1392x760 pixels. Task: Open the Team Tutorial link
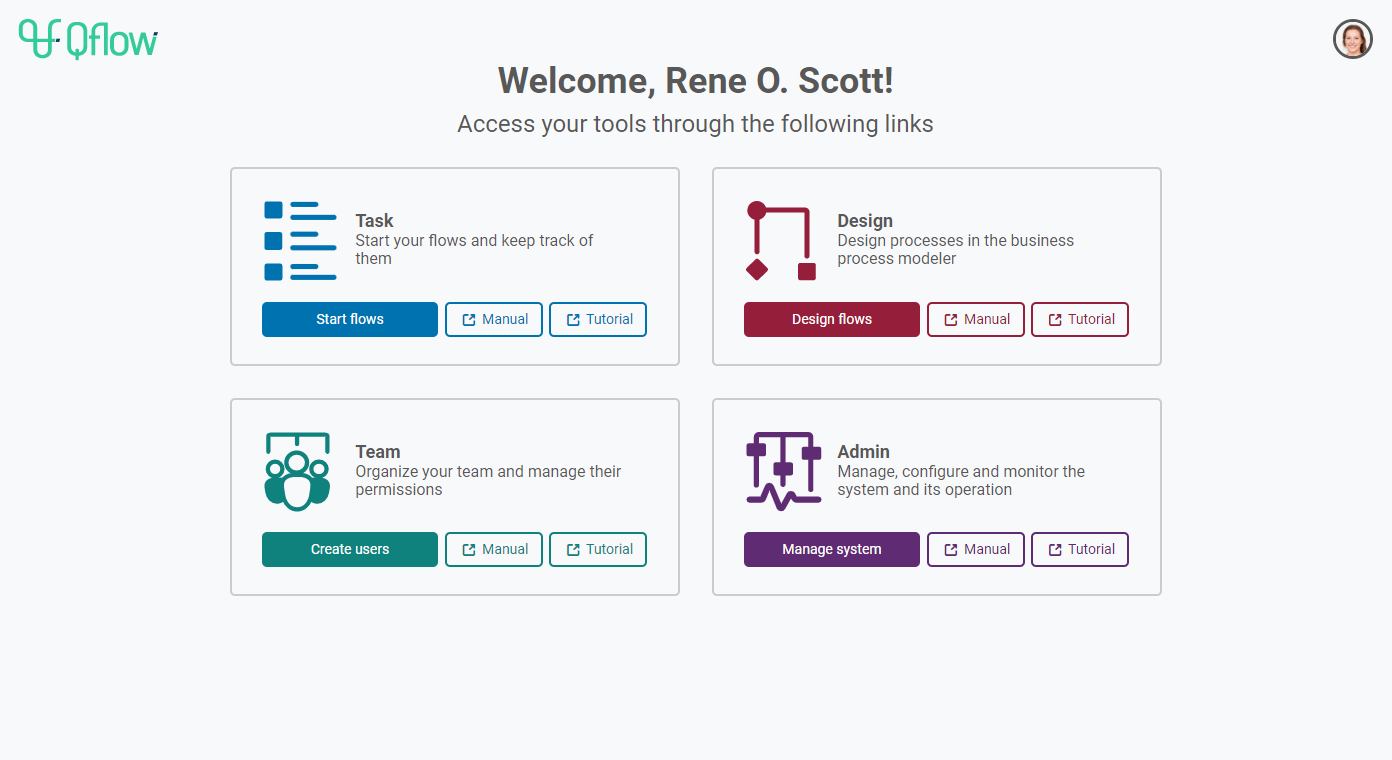[x=598, y=549]
